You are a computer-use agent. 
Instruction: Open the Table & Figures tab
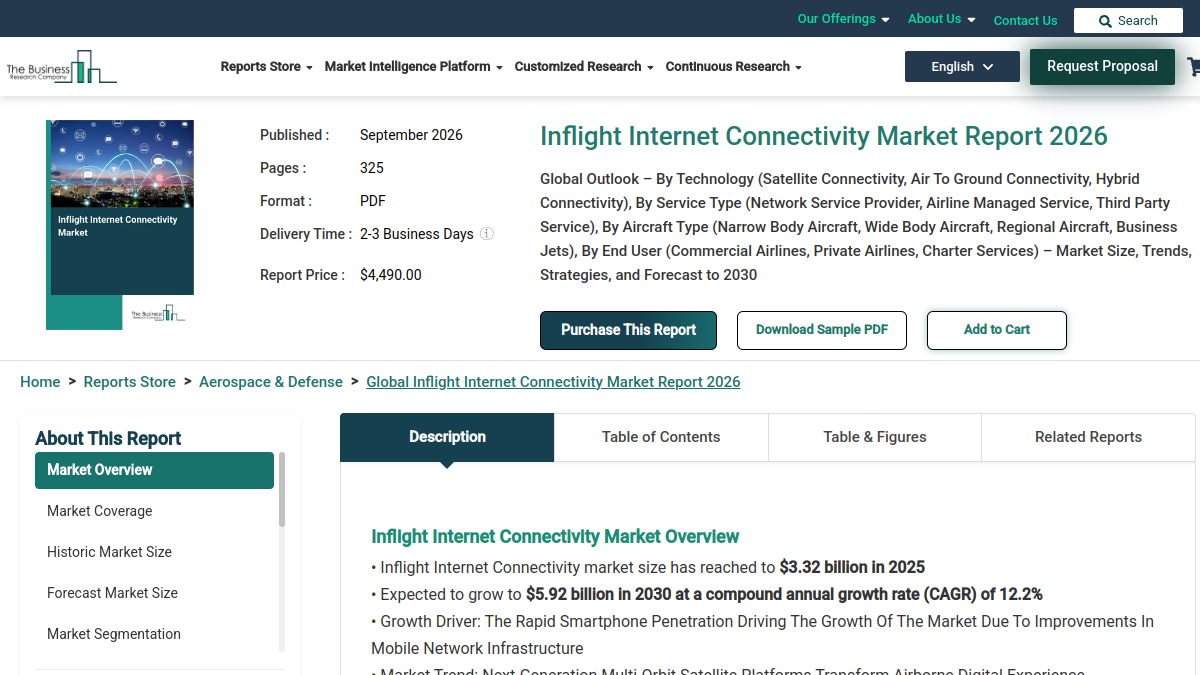(875, 437)
